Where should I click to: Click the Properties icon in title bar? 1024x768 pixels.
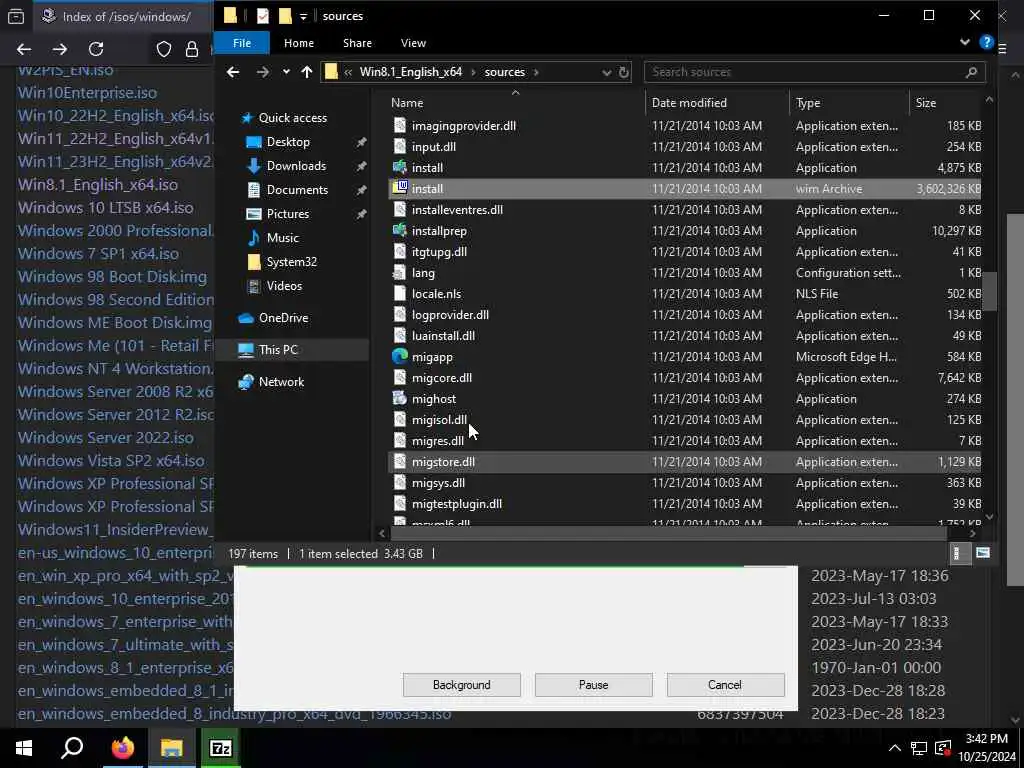(263, 16)
